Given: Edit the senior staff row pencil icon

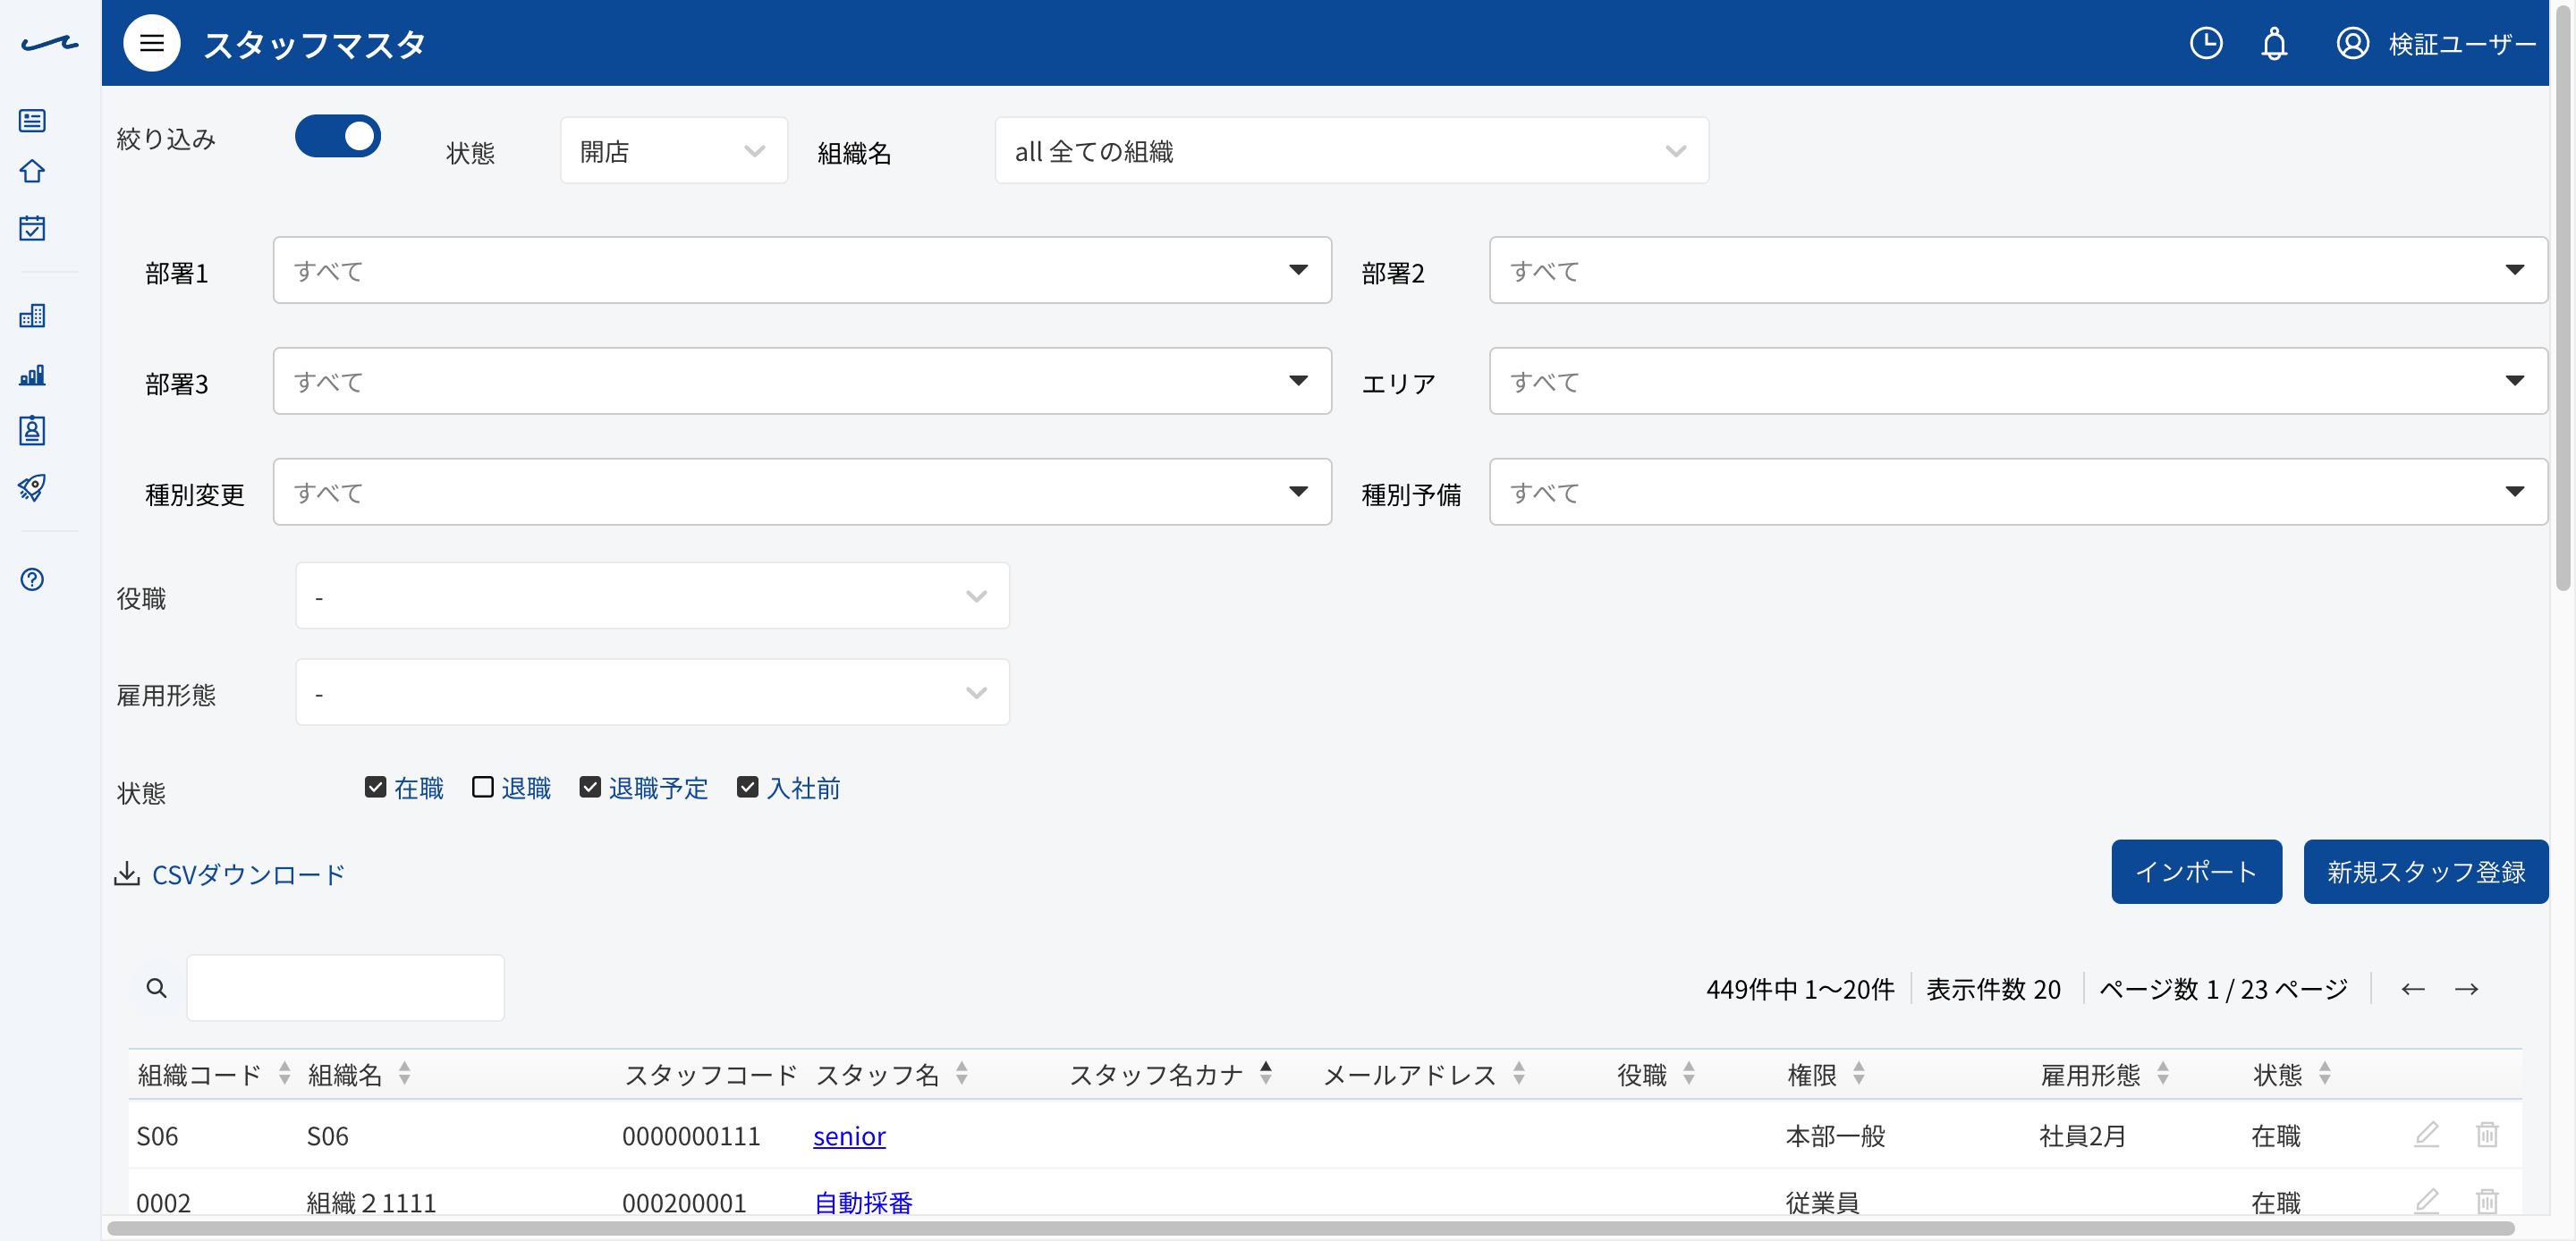Looking at the screenshot, I should 2426,1134.
